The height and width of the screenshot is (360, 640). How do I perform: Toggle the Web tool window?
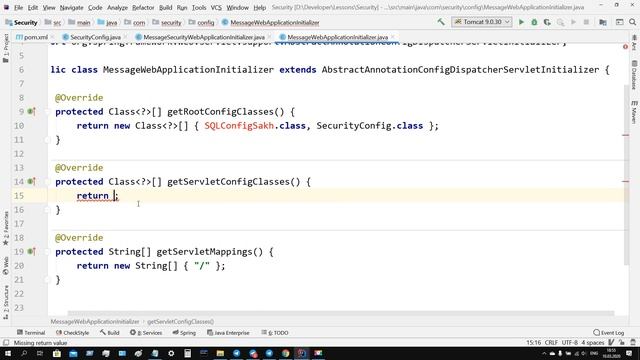(6, 266)
